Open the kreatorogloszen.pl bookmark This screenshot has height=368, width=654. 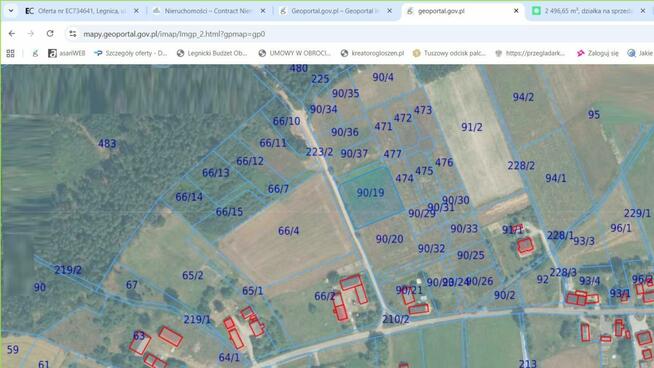point(372,53)
